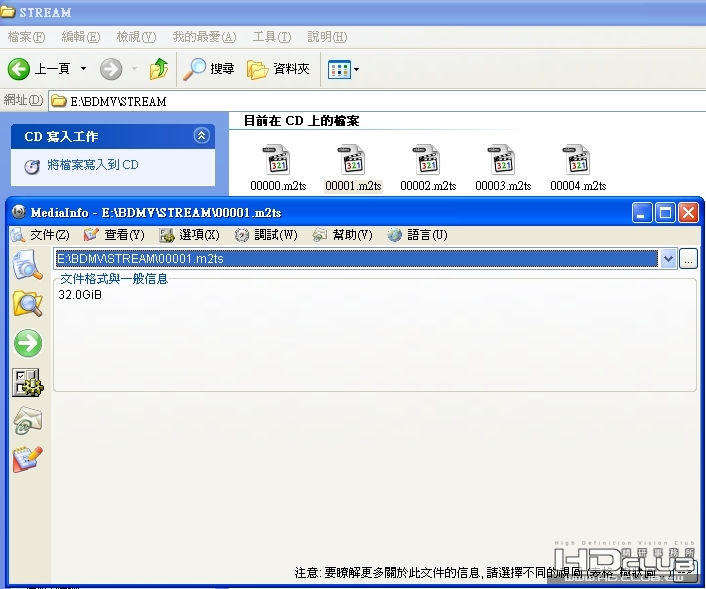Select file 00004.m2ts
Screen dimensions: 706x589
[578, 168]
